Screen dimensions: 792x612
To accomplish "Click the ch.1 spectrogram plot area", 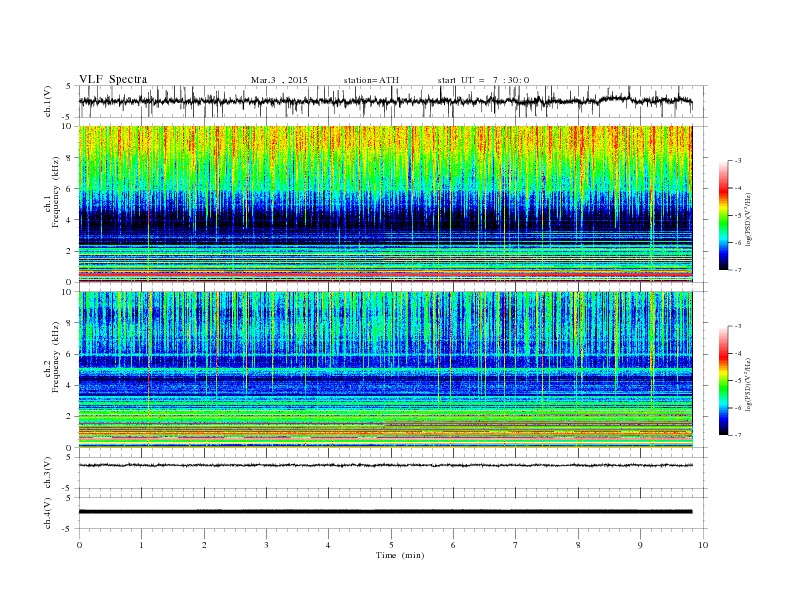I will coord(385,204).
